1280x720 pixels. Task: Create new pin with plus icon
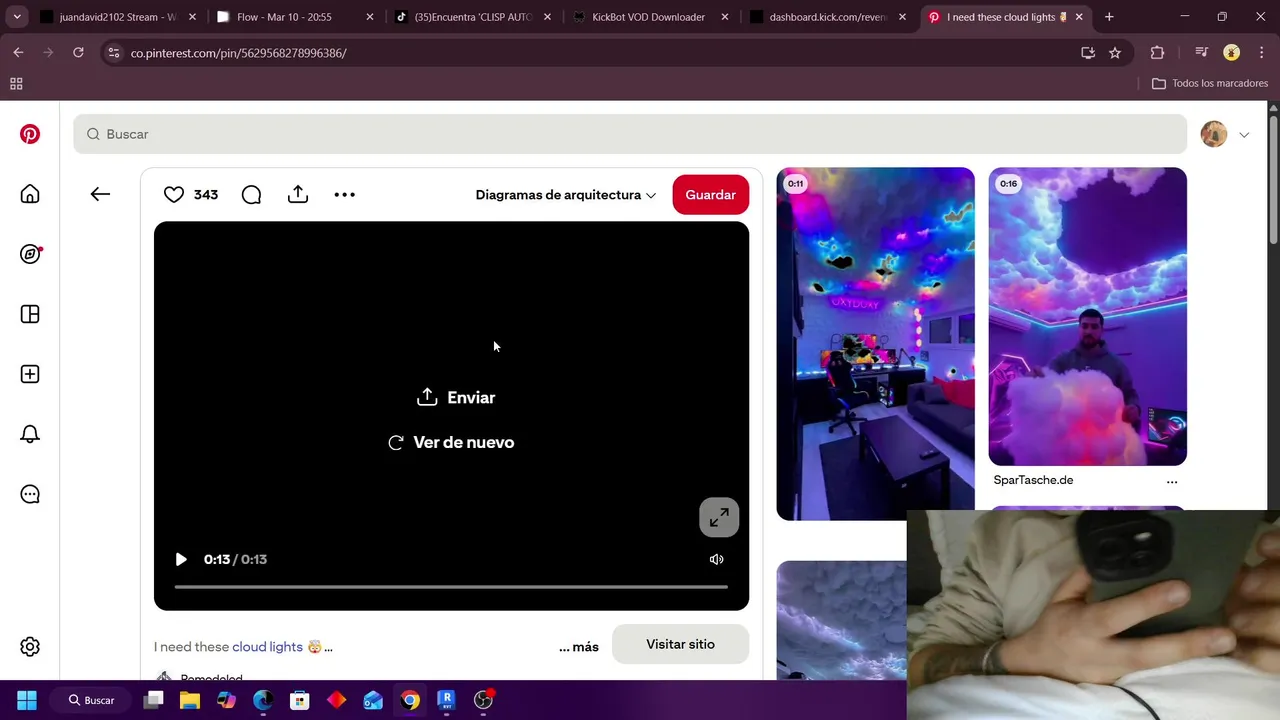(30, 374)
